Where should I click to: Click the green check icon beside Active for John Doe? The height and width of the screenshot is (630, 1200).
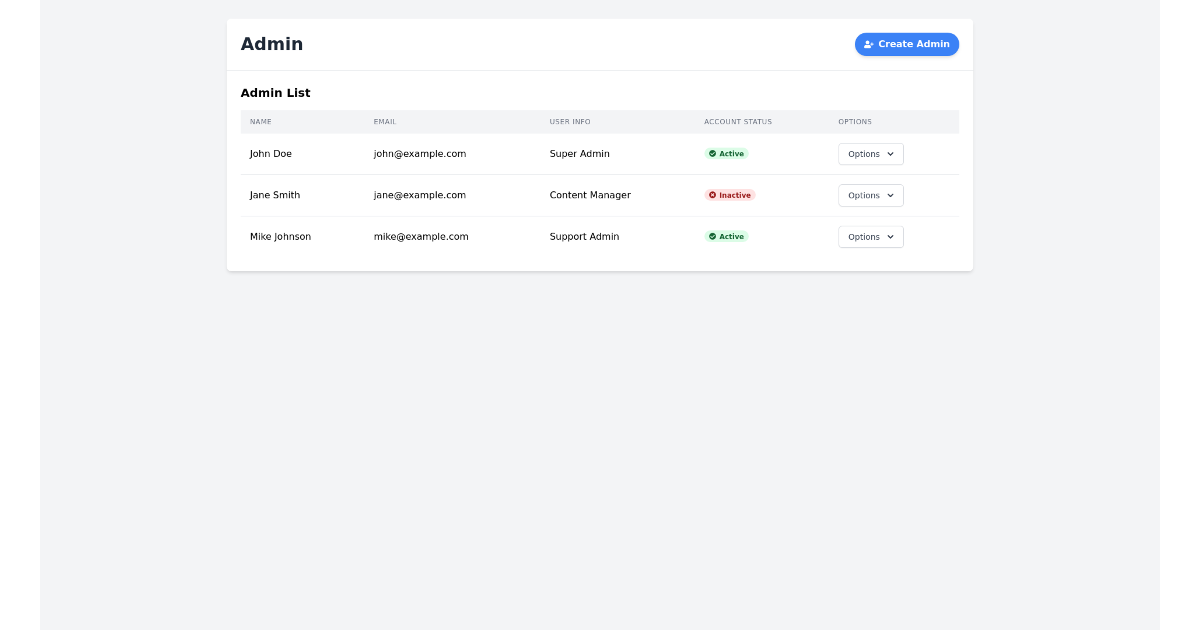713,153
